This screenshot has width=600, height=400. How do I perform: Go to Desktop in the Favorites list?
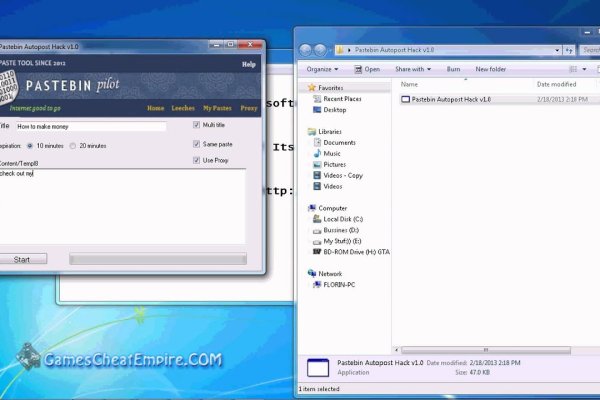click(x=334, y=110)
